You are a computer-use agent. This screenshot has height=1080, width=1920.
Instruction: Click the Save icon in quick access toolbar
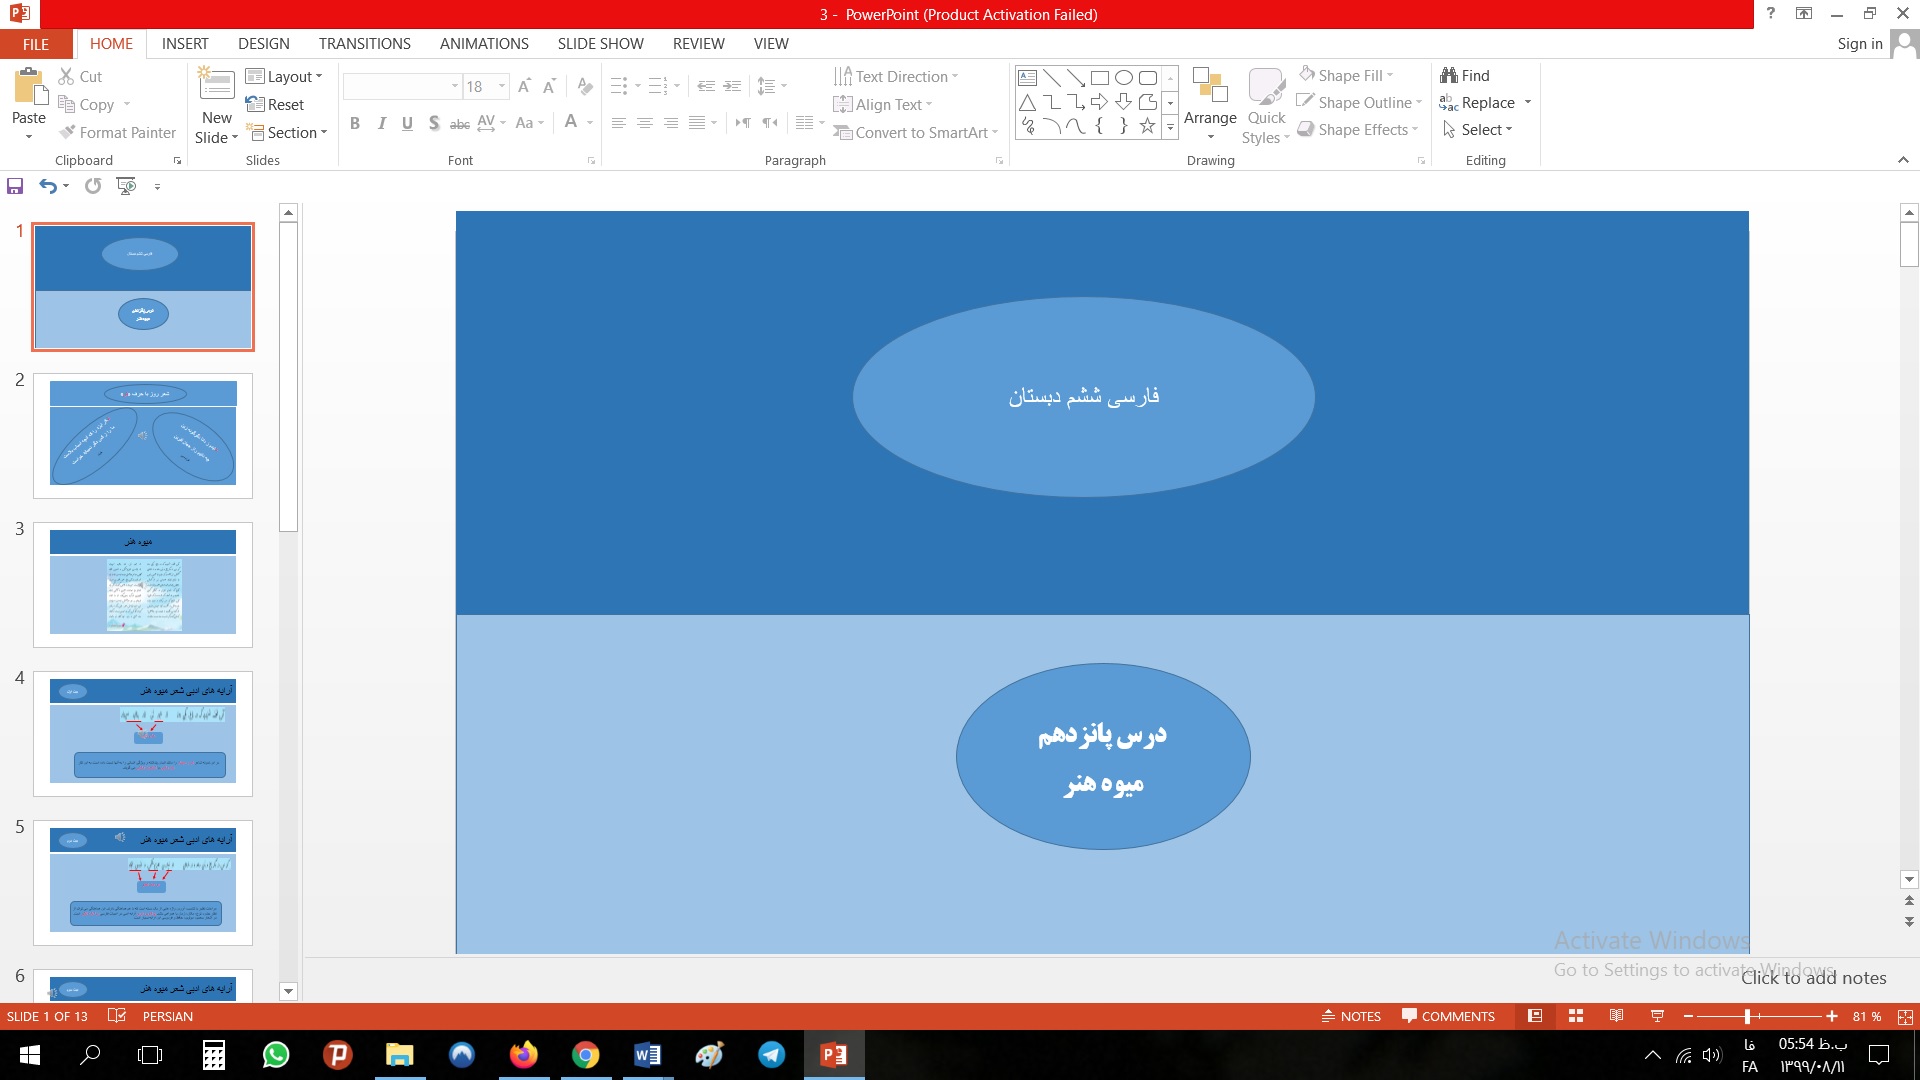pyautogui.click(x=15, y=186)
